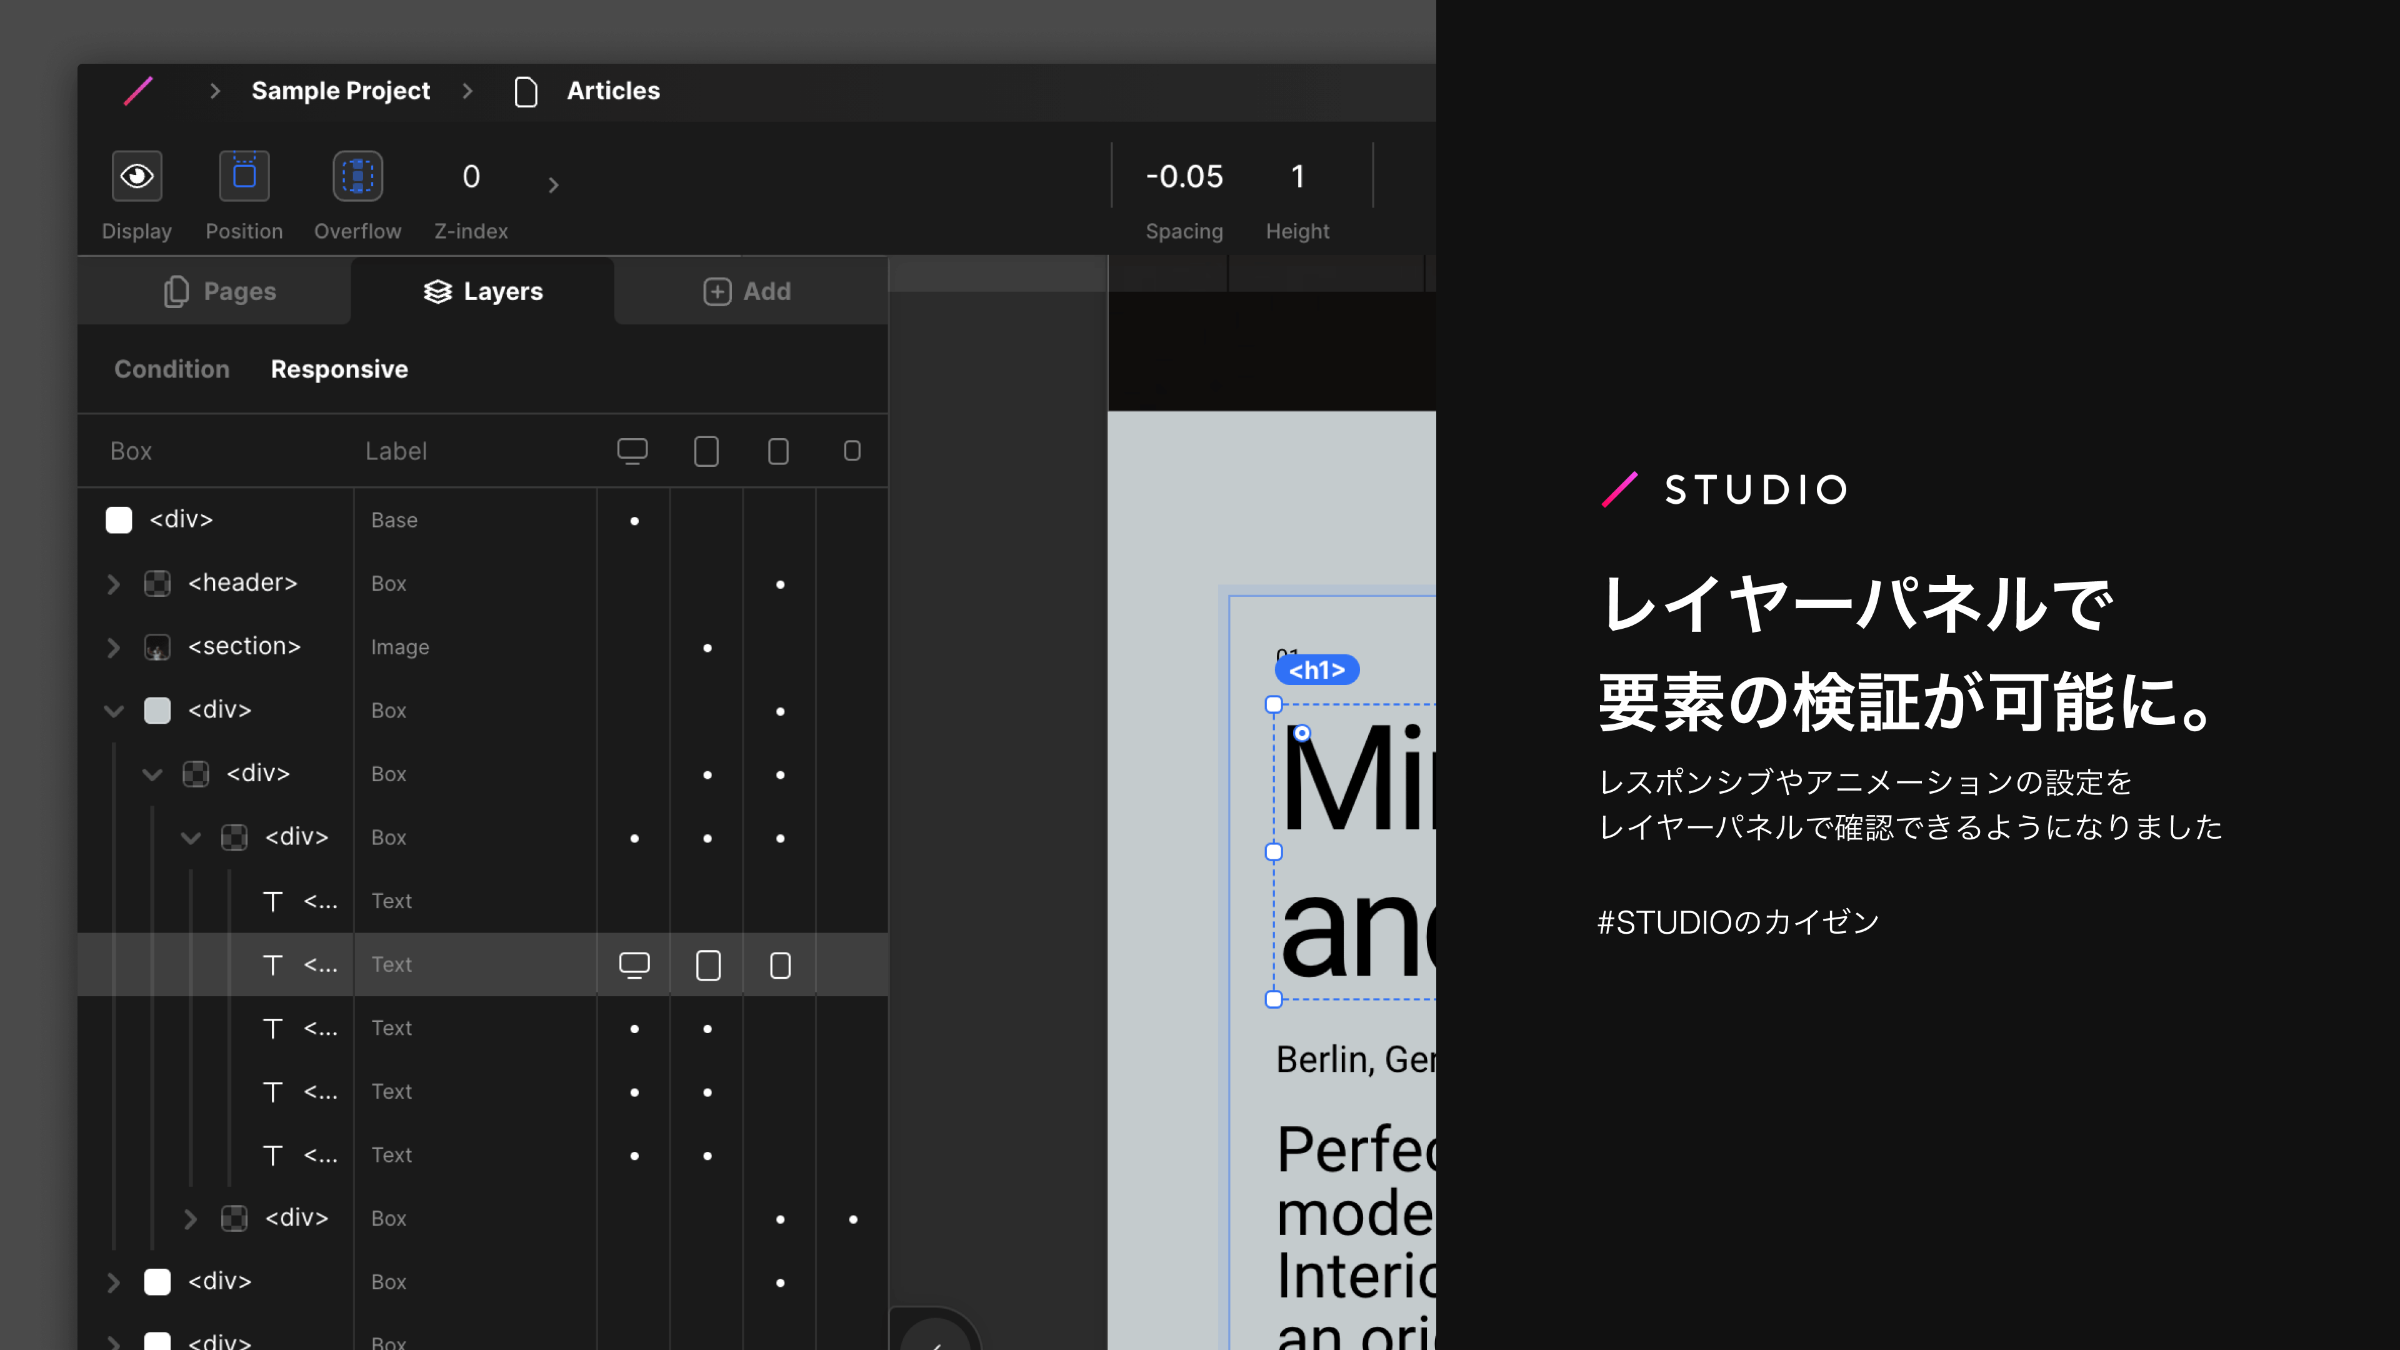Click the Pages documents icon

[x=176, y=291]
